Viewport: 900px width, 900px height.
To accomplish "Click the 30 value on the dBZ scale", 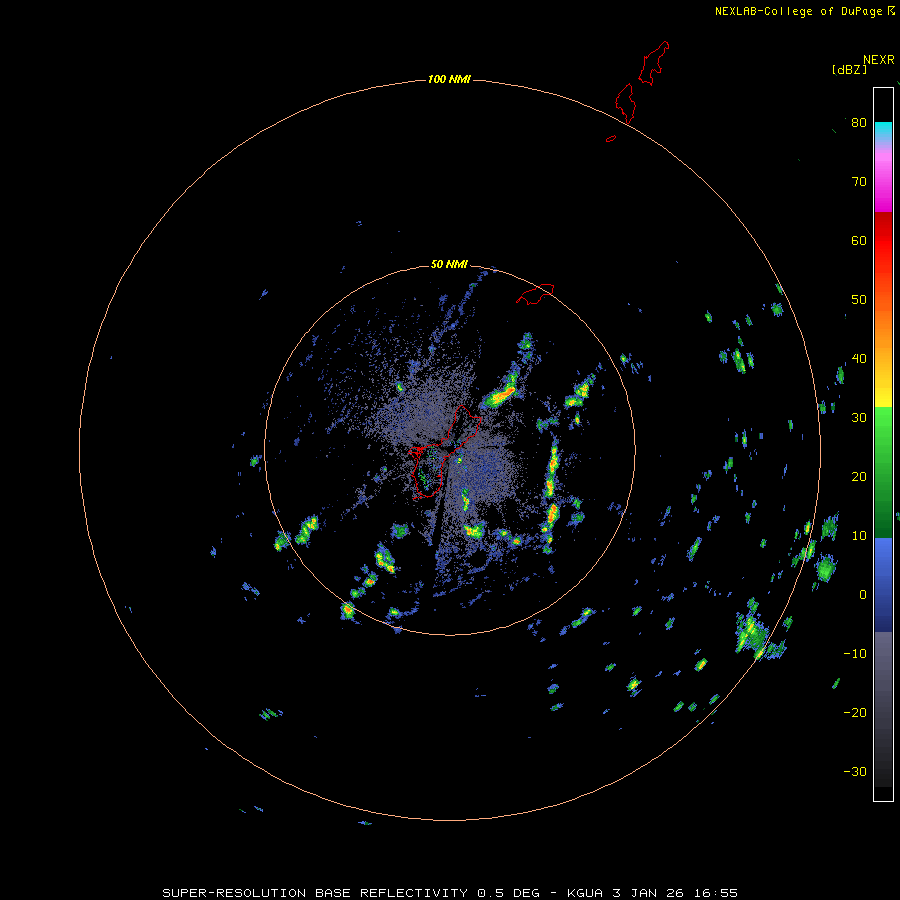I will click(x=859, y=418).
